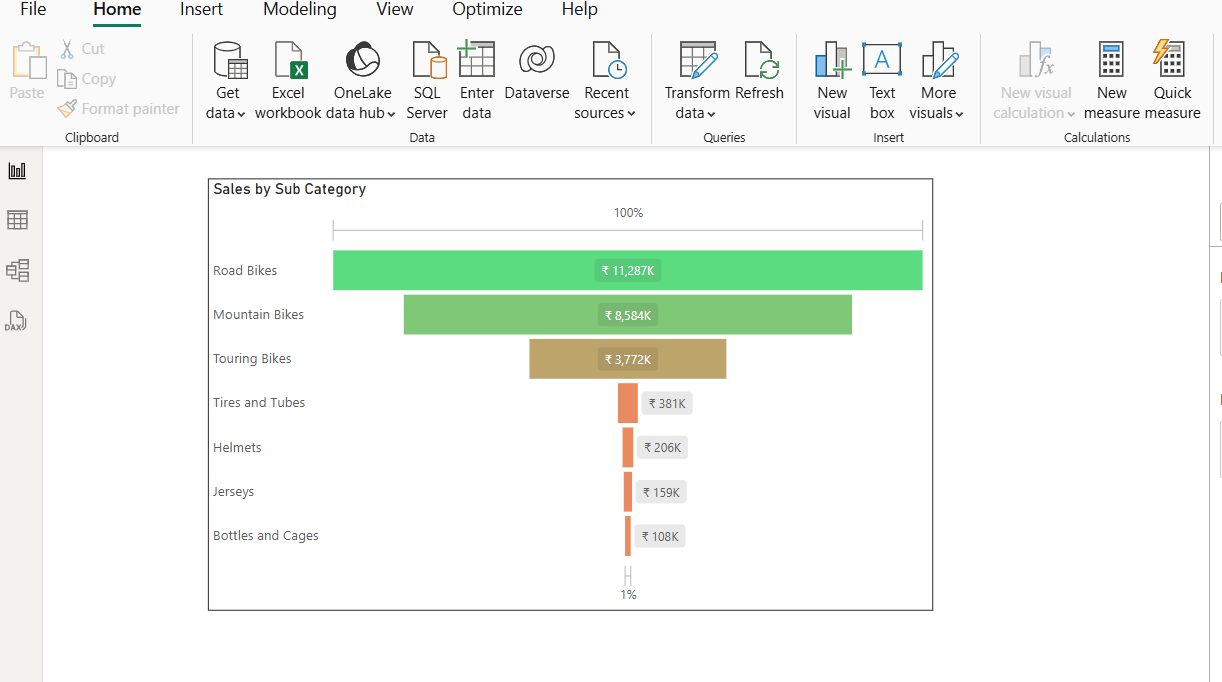The height and width of the screenshot is (682, 1222).
Task: Expand New visual calculation dropdown arrow
Action: (1071, 114)
